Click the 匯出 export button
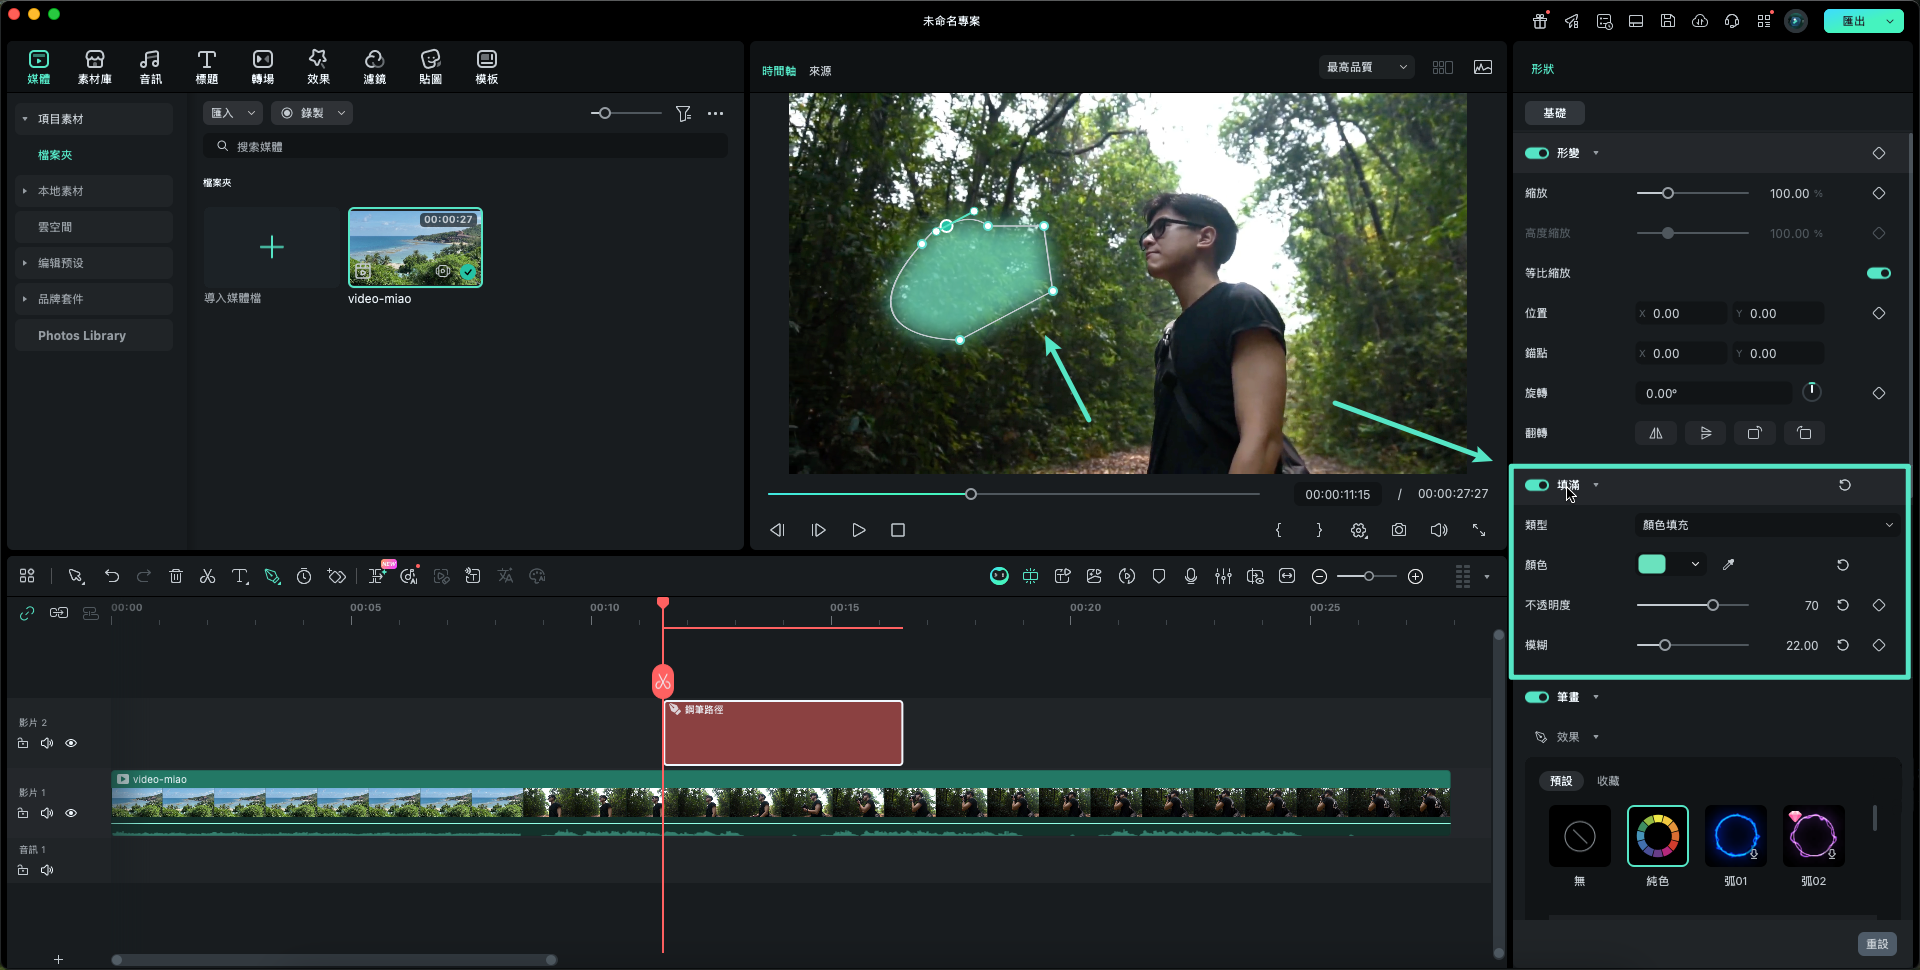 point(1853,21)
